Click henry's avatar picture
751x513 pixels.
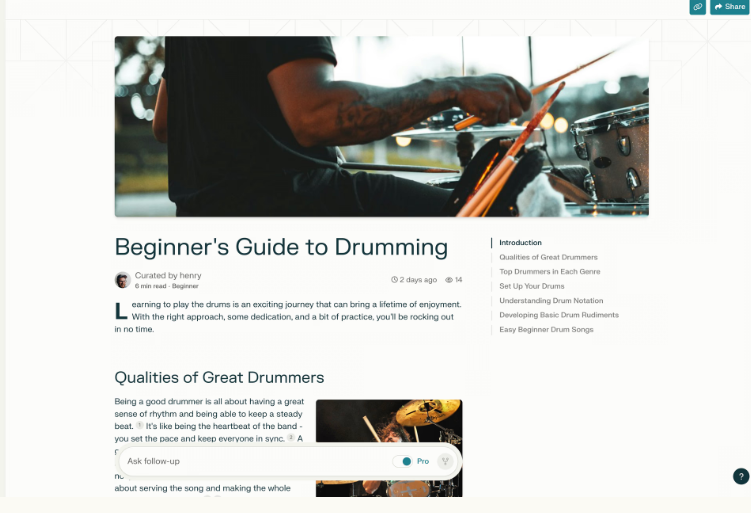(123, 280)
